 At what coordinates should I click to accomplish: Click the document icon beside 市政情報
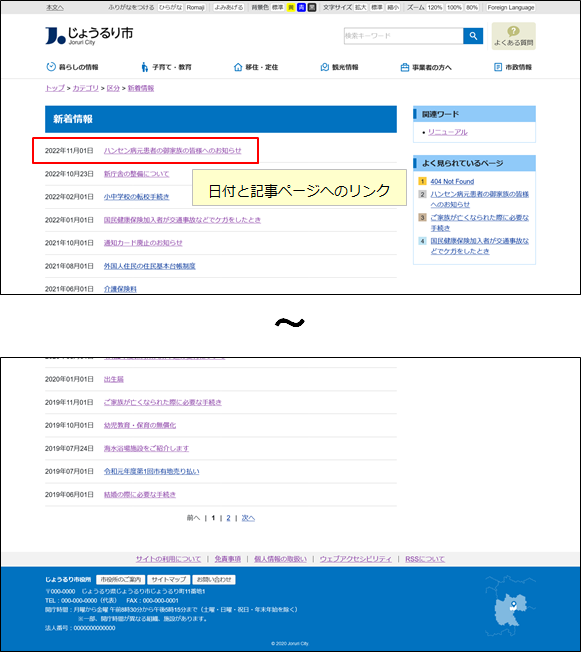498,67
